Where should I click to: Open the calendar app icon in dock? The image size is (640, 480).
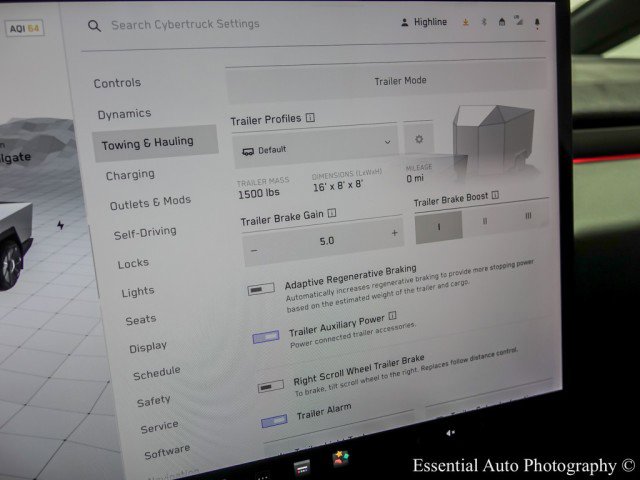[x=302, y=467]
